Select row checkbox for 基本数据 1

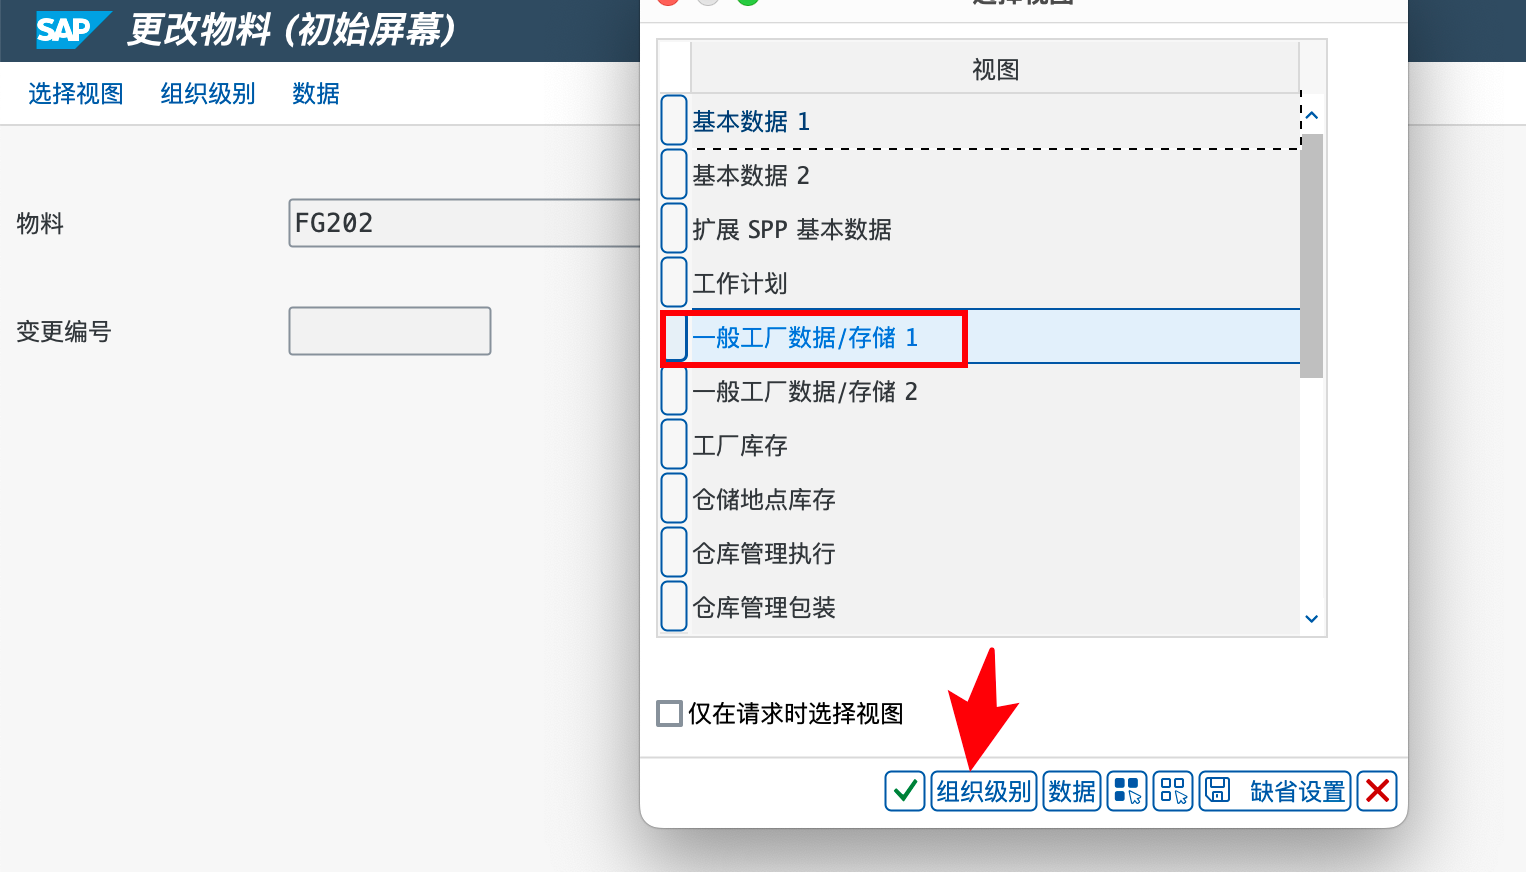click(x=674, y=121)
